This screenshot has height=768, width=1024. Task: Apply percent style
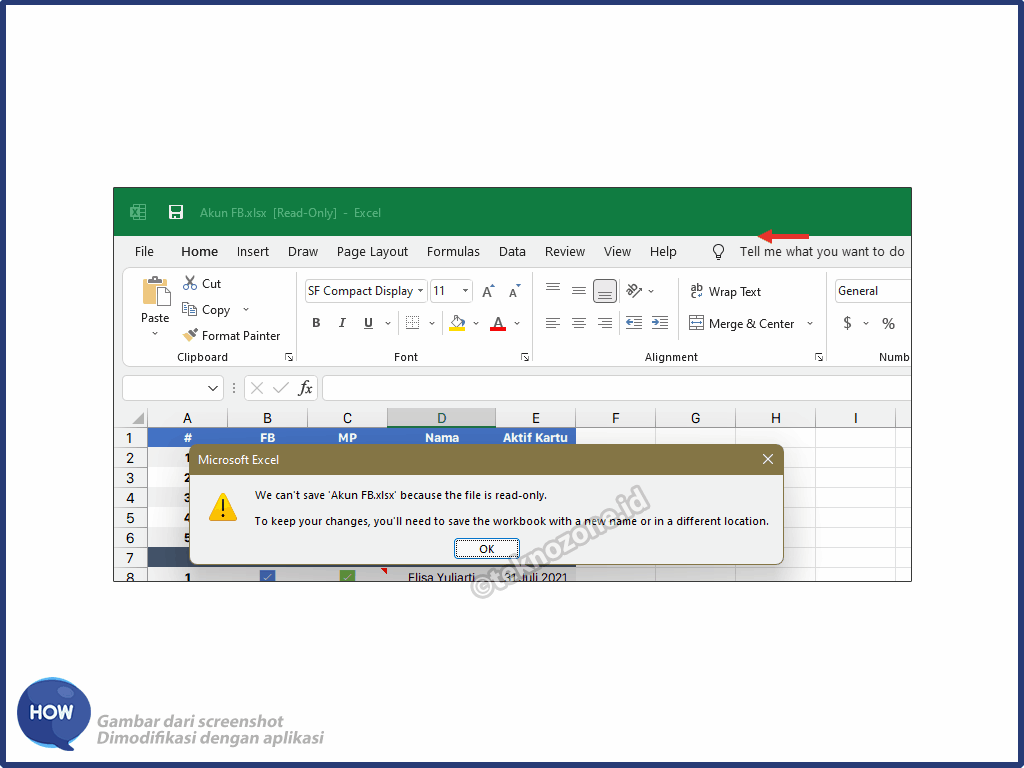pyautogui.click(x=888, y=323)
